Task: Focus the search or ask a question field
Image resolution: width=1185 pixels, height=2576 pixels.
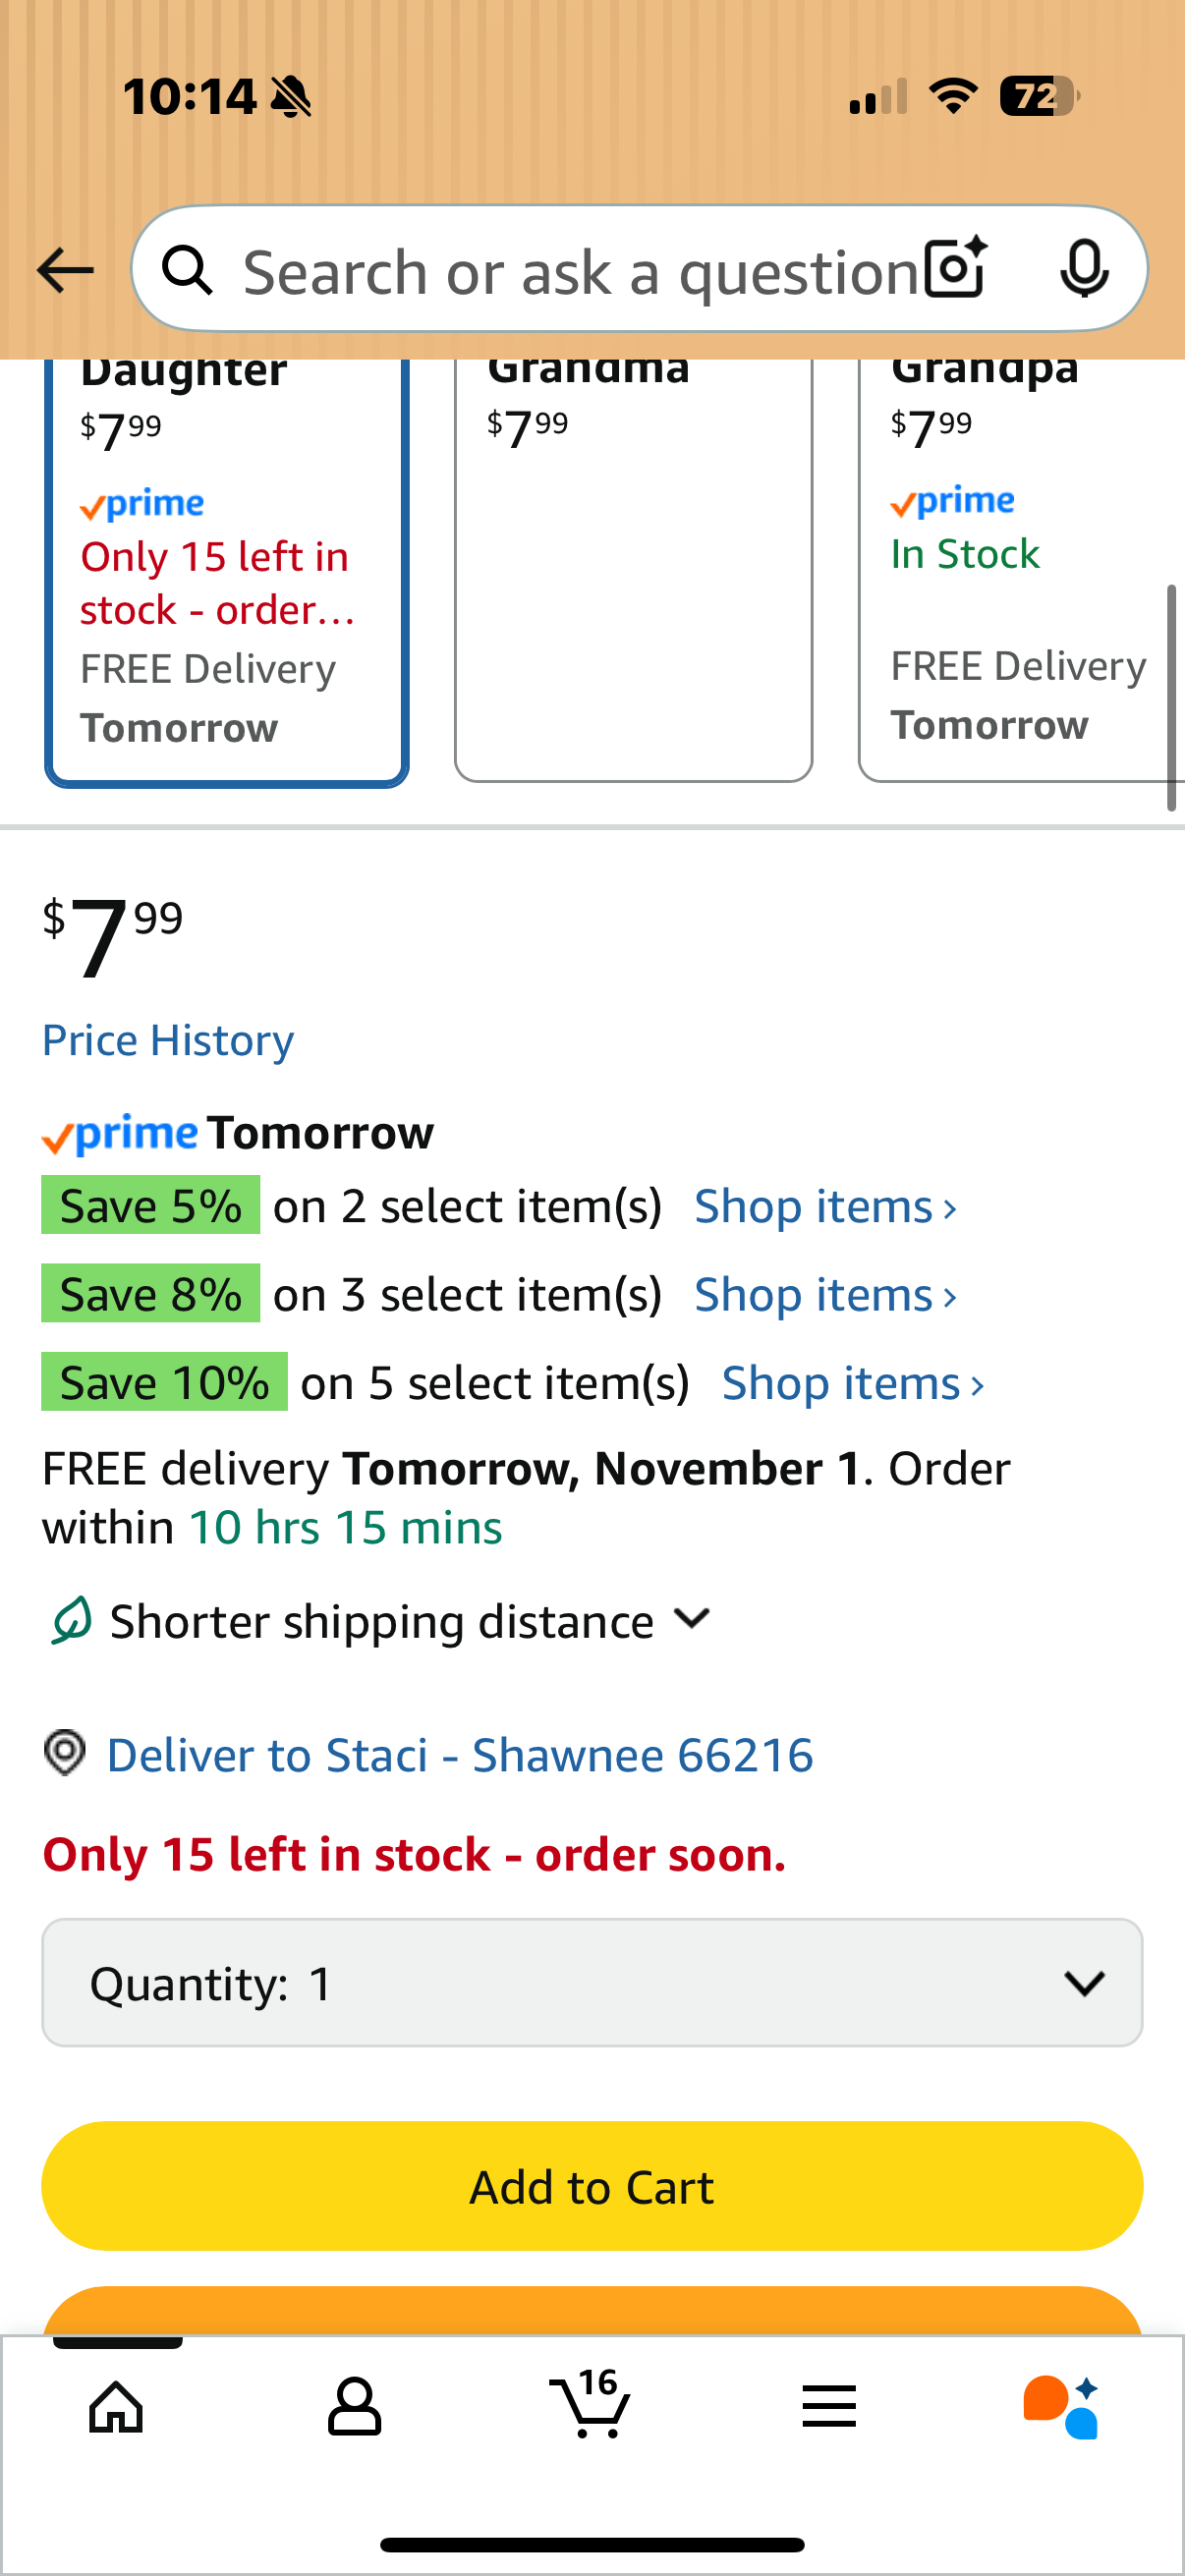Action: tap(580, 272)
